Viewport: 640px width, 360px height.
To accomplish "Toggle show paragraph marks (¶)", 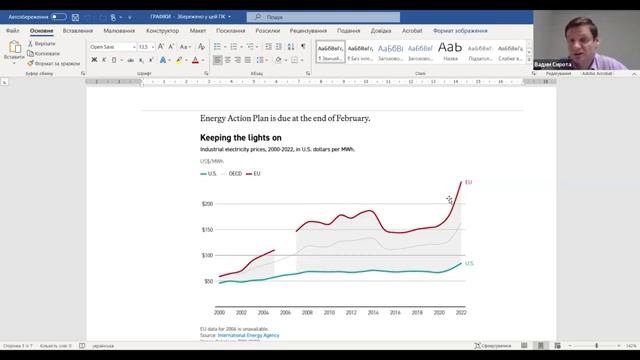I will pyautogui.click(x=303, y=47).
